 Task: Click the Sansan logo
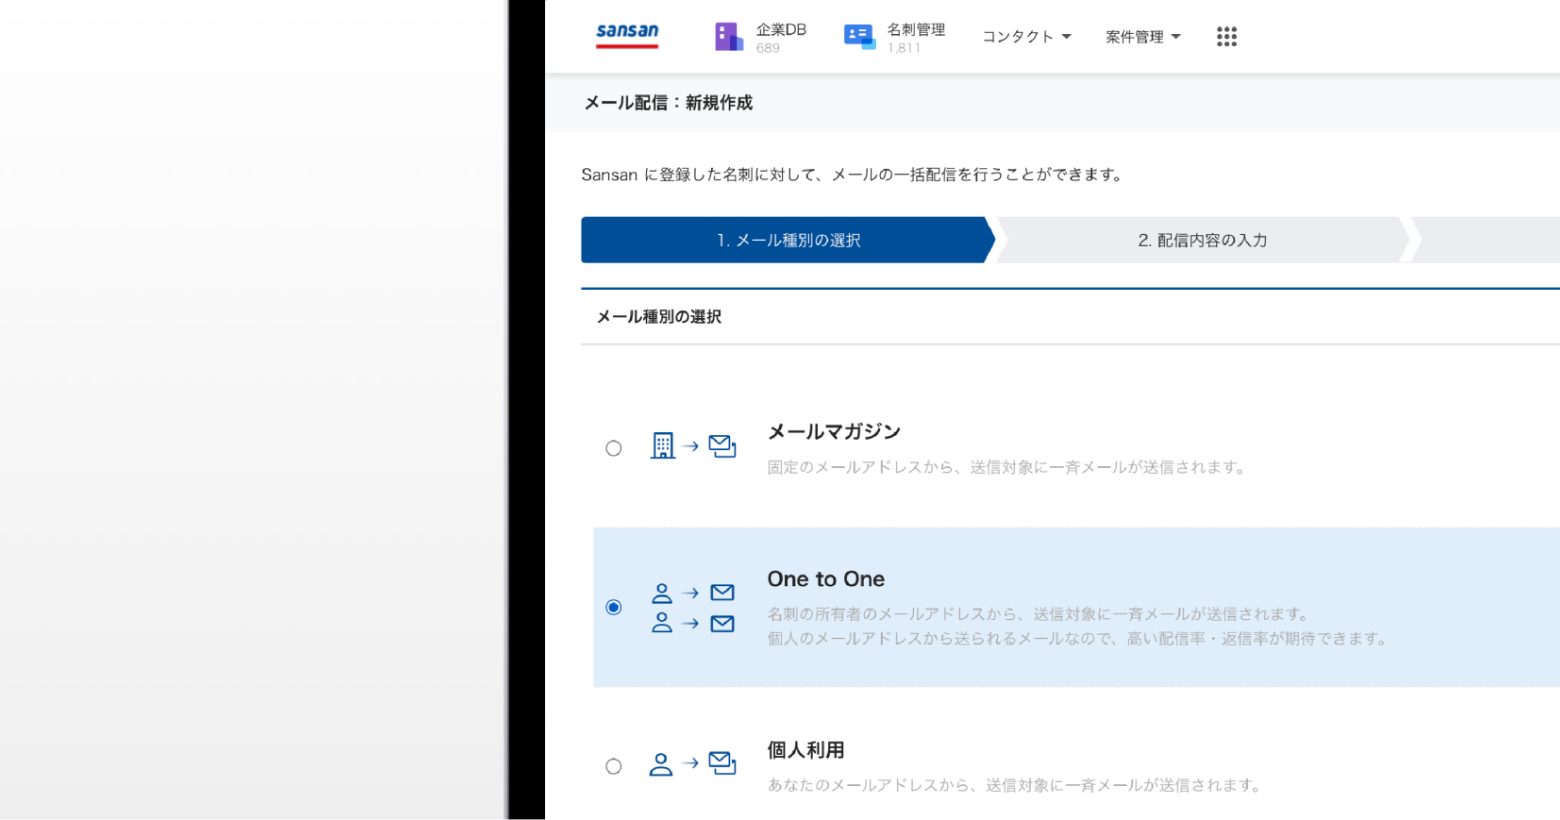point(627,35)
